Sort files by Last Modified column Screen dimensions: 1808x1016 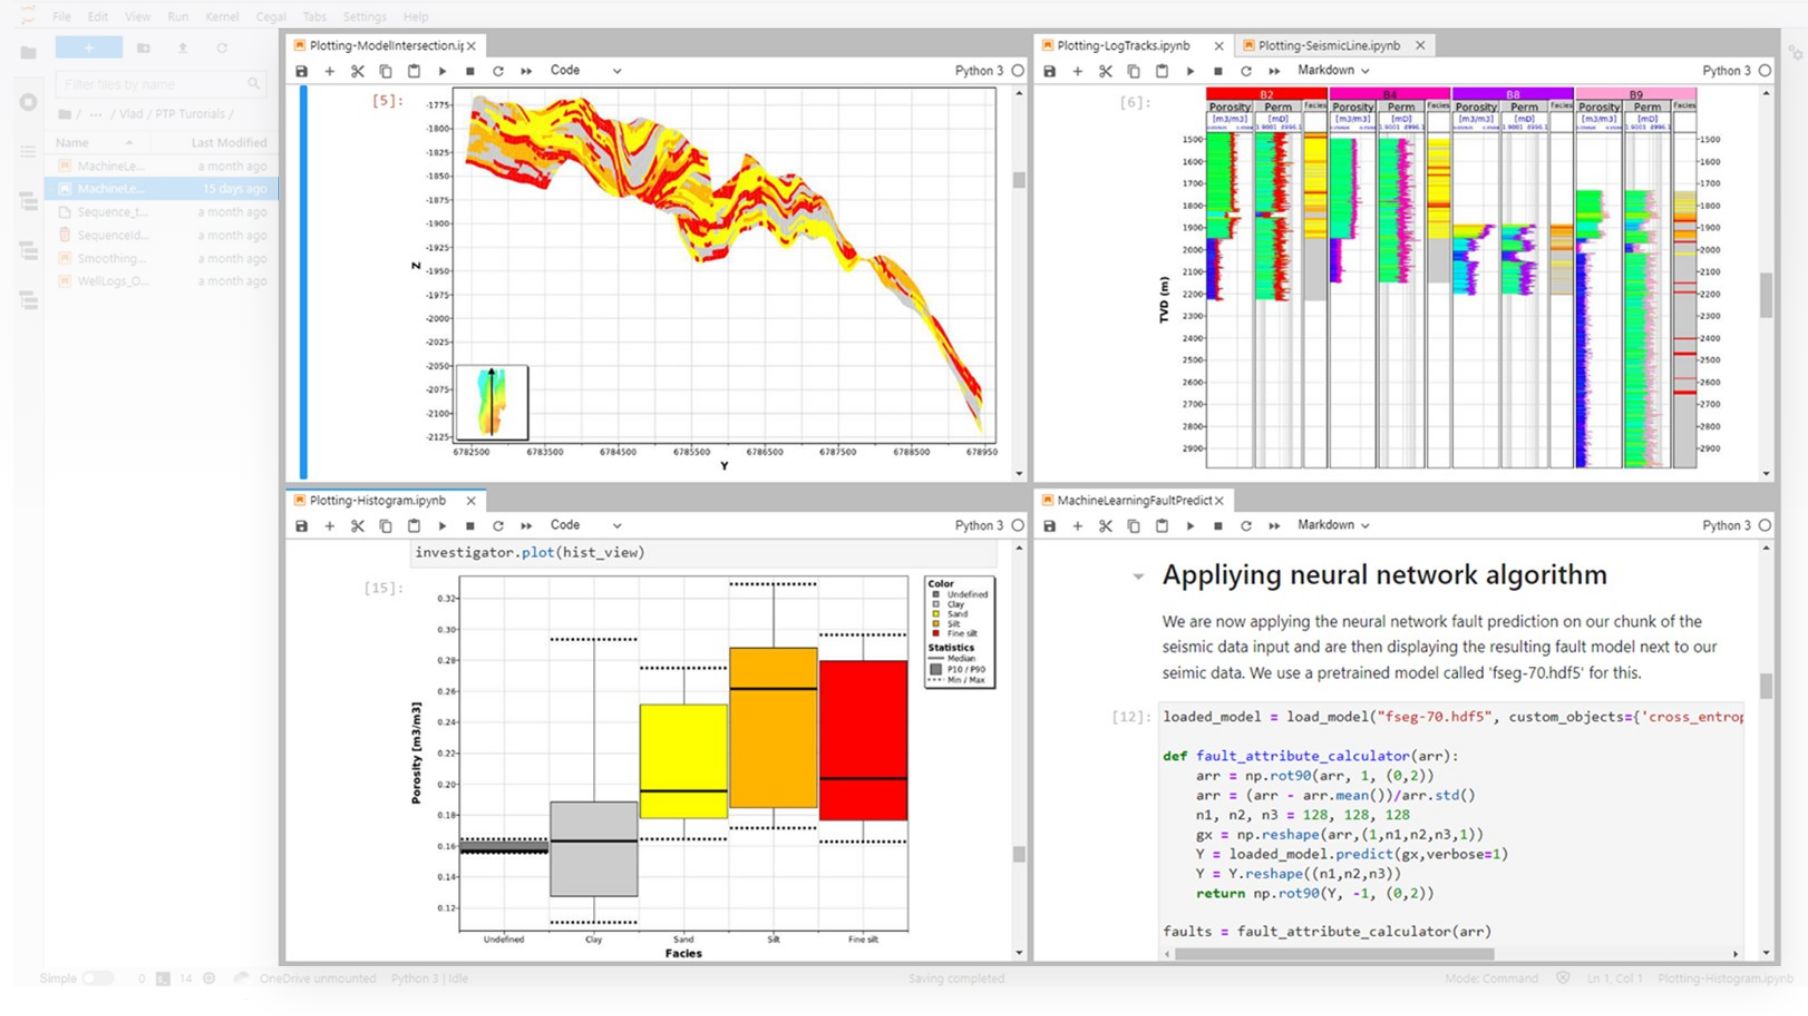pos(229,143)
